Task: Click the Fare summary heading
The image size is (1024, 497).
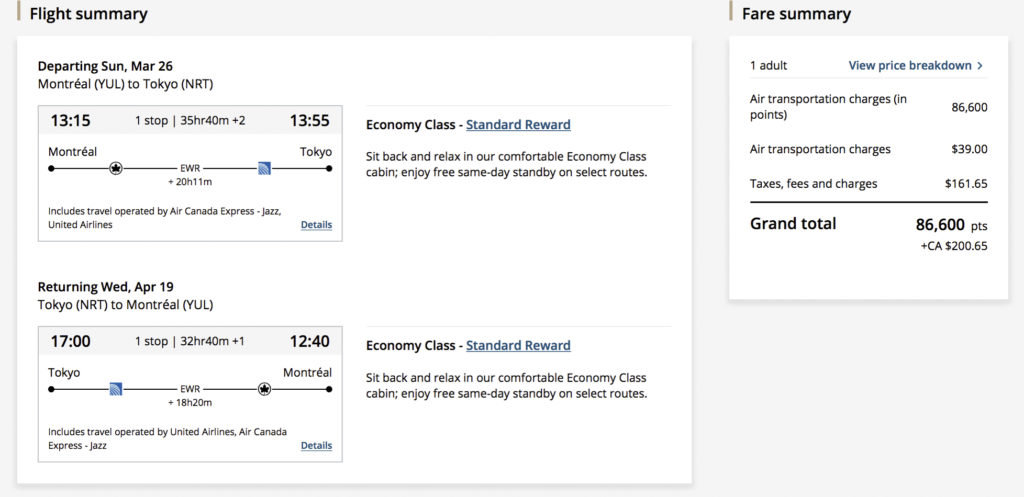Action: point(796,14)
